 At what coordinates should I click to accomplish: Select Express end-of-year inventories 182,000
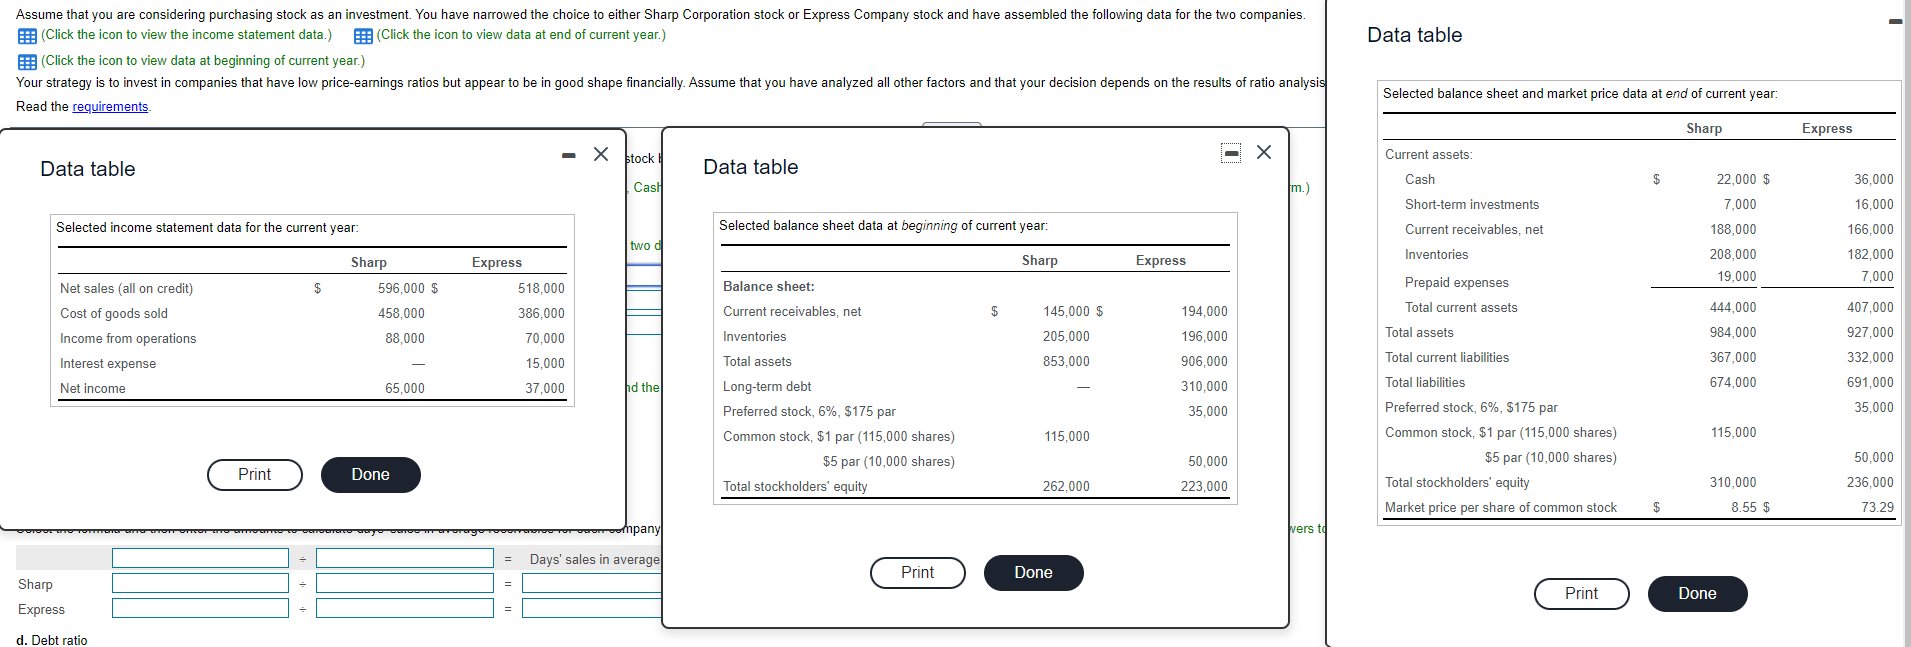click(1870, 255)
